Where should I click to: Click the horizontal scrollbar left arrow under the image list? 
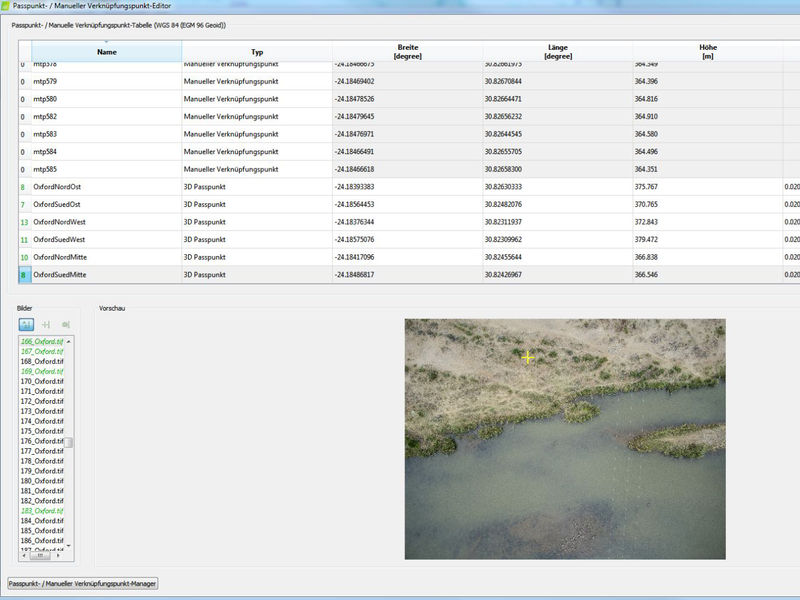[x=23, y=556]
